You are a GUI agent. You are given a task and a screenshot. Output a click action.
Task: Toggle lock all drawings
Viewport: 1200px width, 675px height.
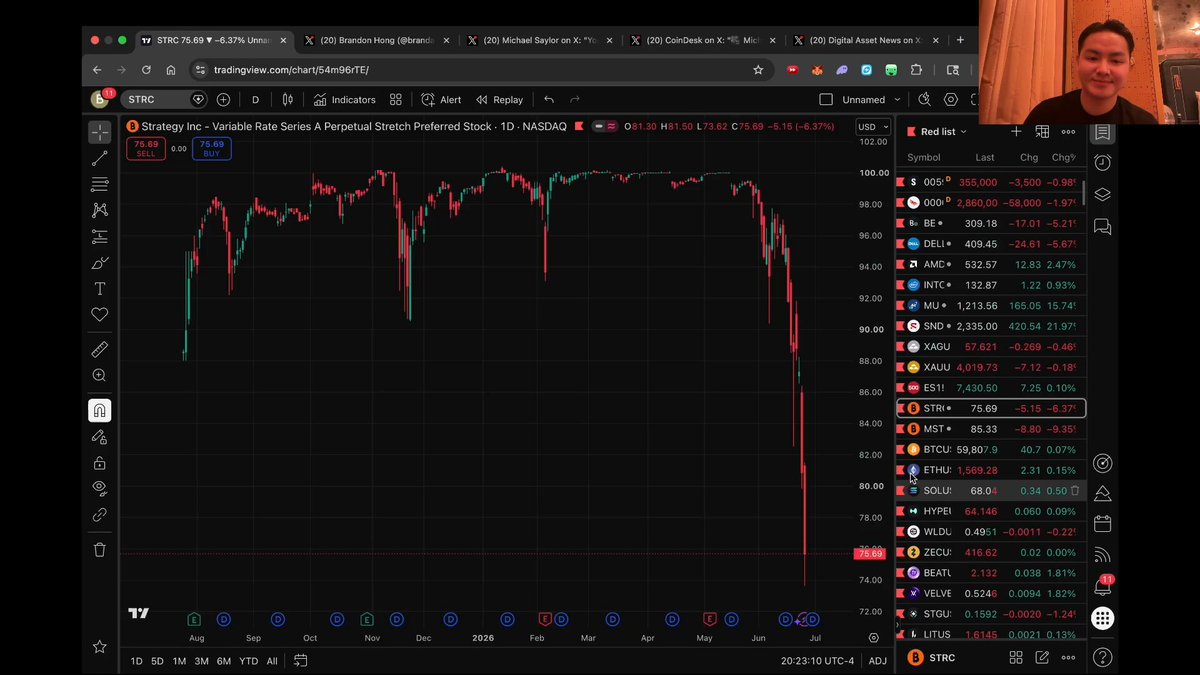(x=99, y=463)
